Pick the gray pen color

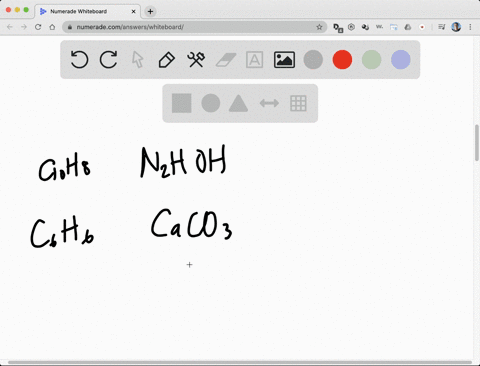pos(313,60)
